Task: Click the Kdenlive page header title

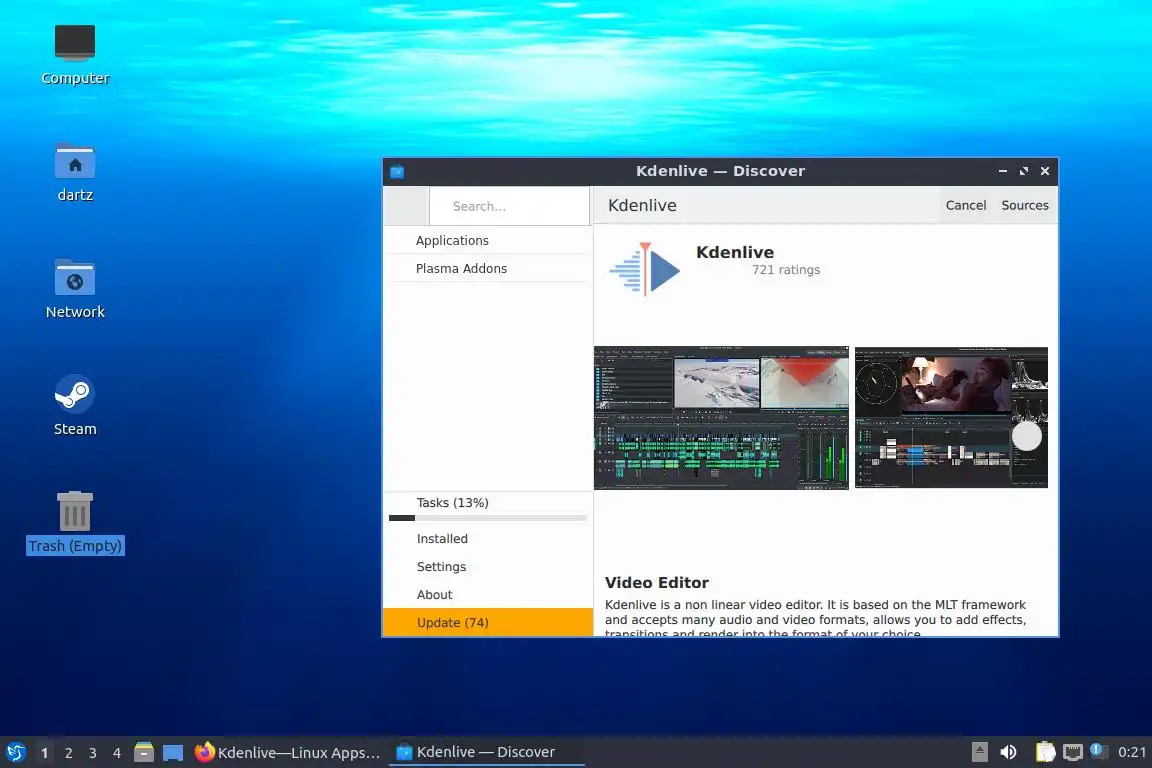Action: [642, 205]
